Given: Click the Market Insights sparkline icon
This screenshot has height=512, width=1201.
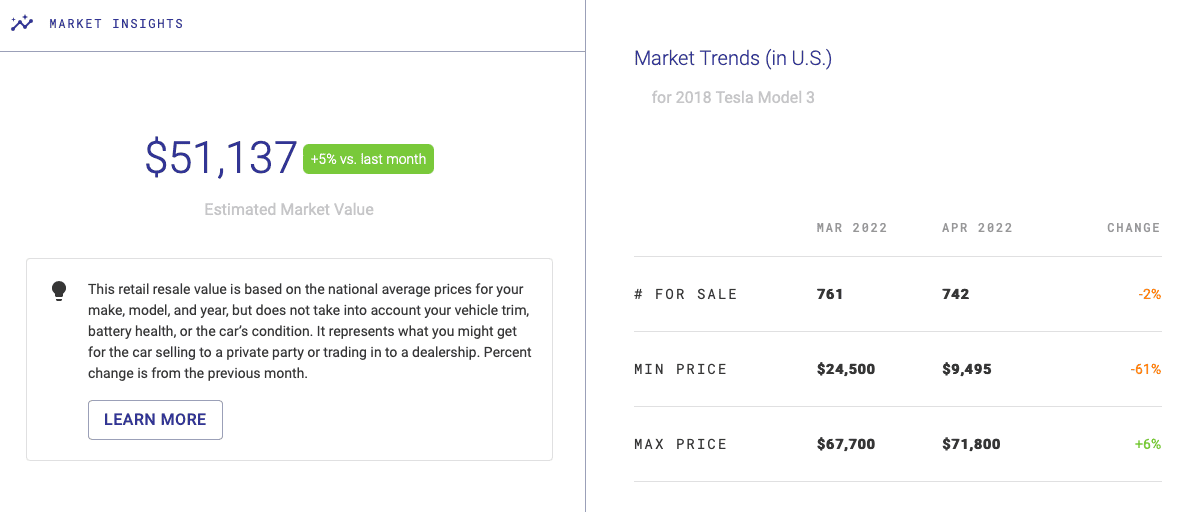Looking at the screenshot, I should pos(22,23).
